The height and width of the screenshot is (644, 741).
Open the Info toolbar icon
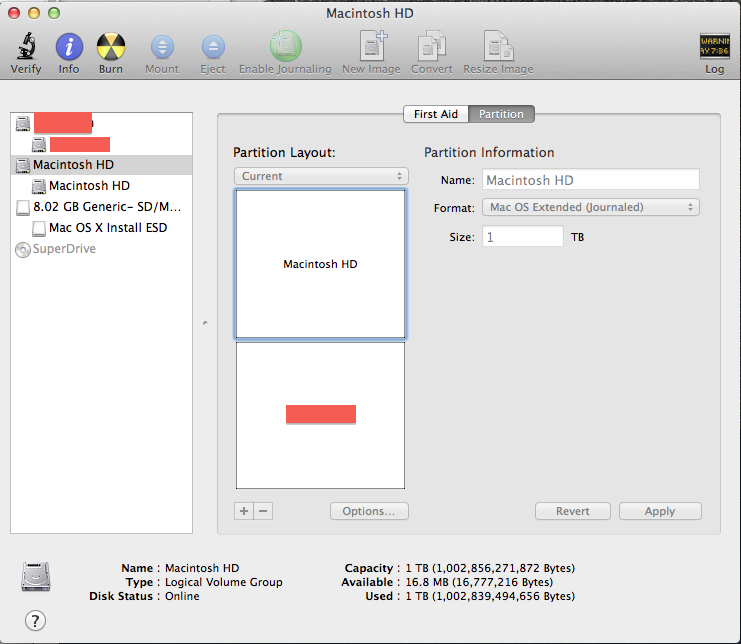point(69,47)
